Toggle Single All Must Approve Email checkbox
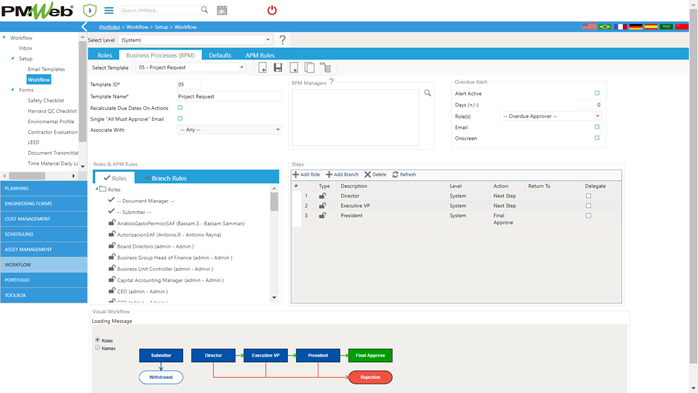Viewport: 698px width, 393px height. (180, 118)
